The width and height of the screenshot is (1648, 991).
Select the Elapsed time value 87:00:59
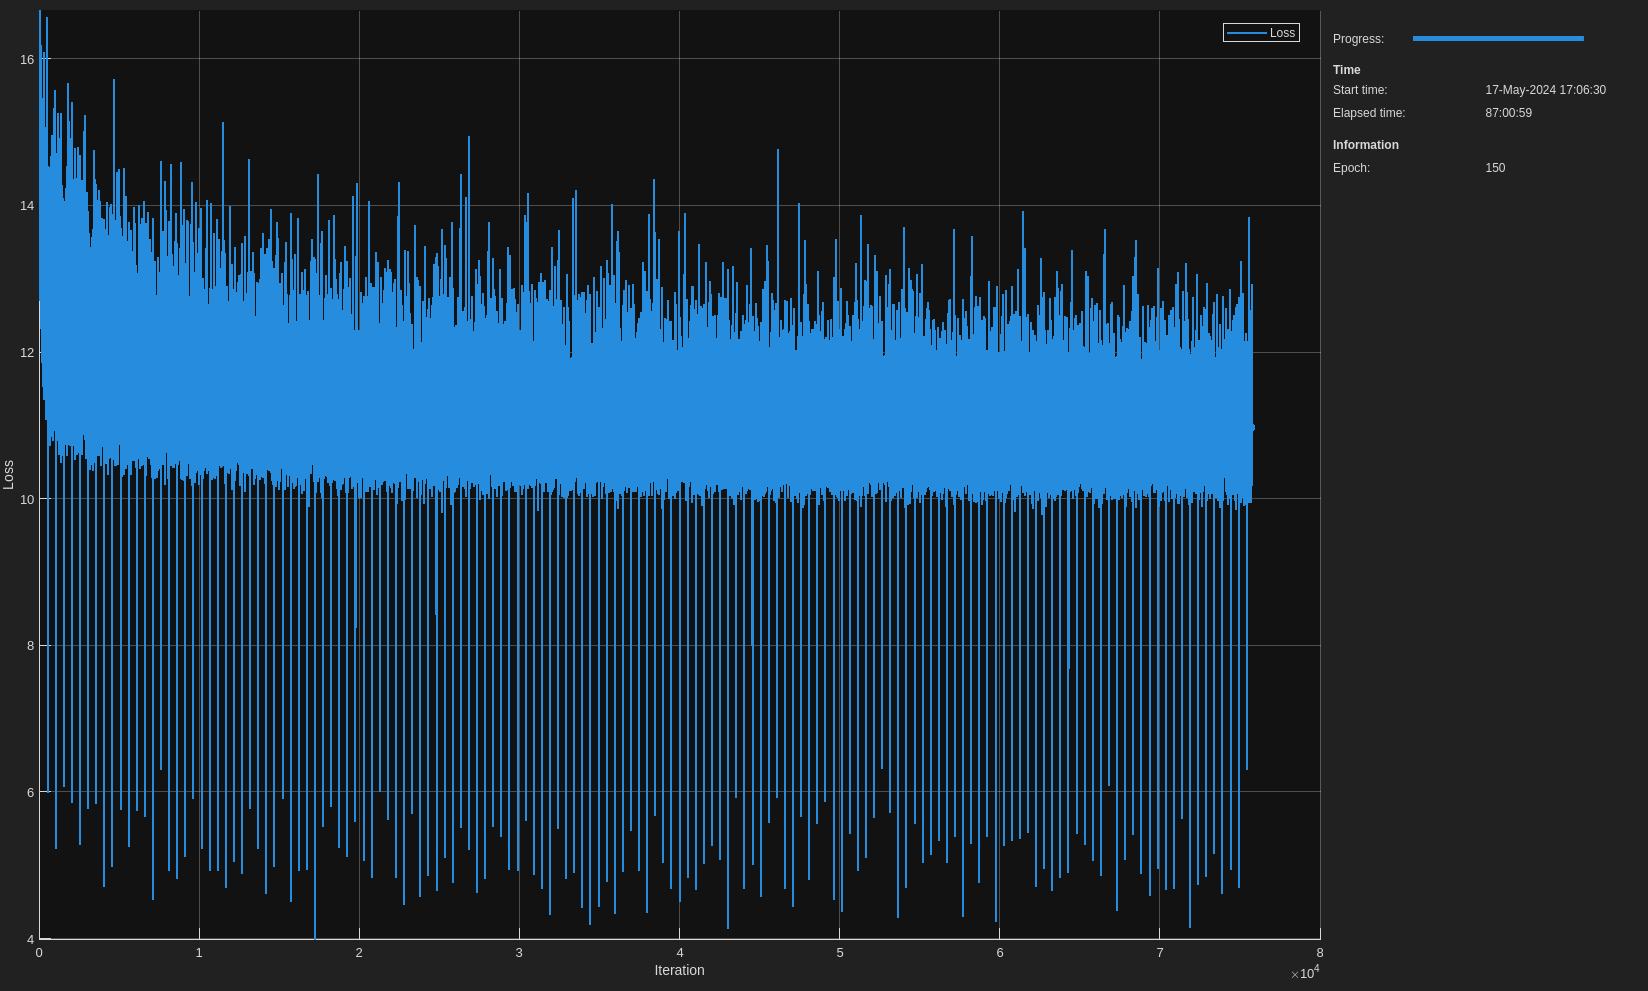(x=1508, y=113)
